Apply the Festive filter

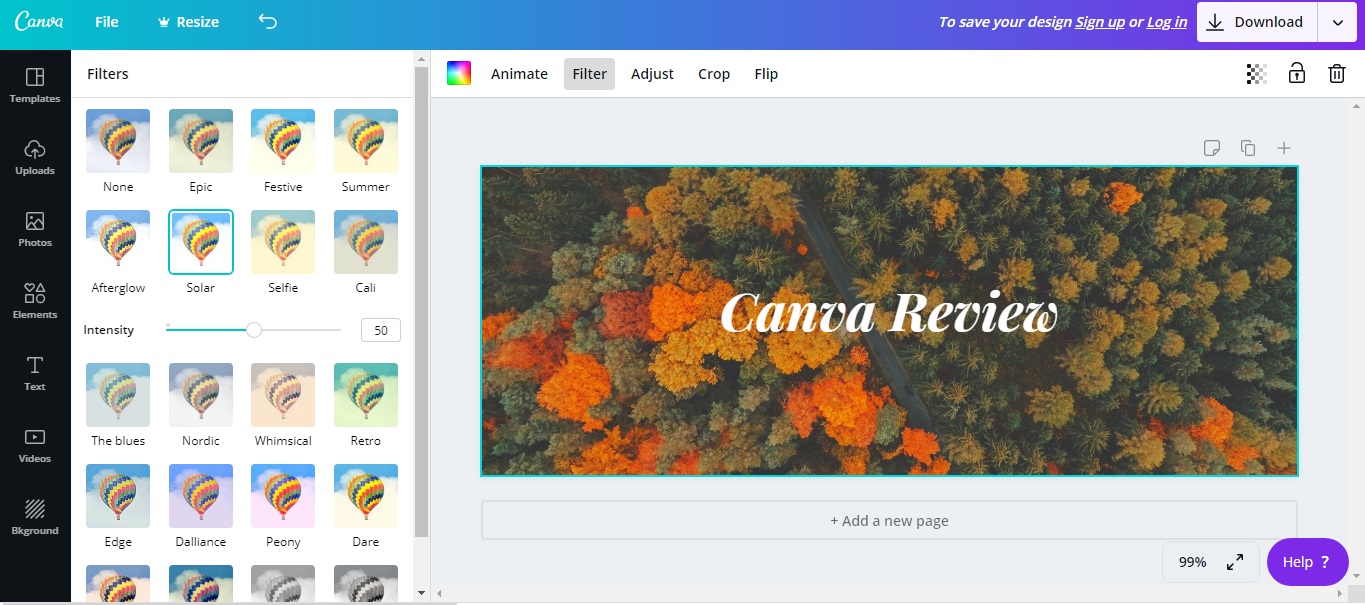[x=283, y=141]
